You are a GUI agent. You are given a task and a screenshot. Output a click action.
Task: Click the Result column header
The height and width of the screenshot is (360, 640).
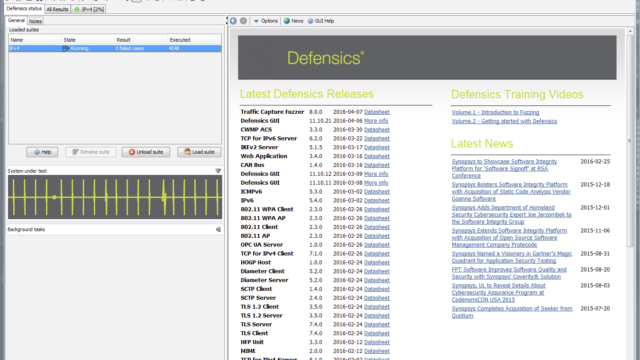pyautogui.click(x=141, y=40)
